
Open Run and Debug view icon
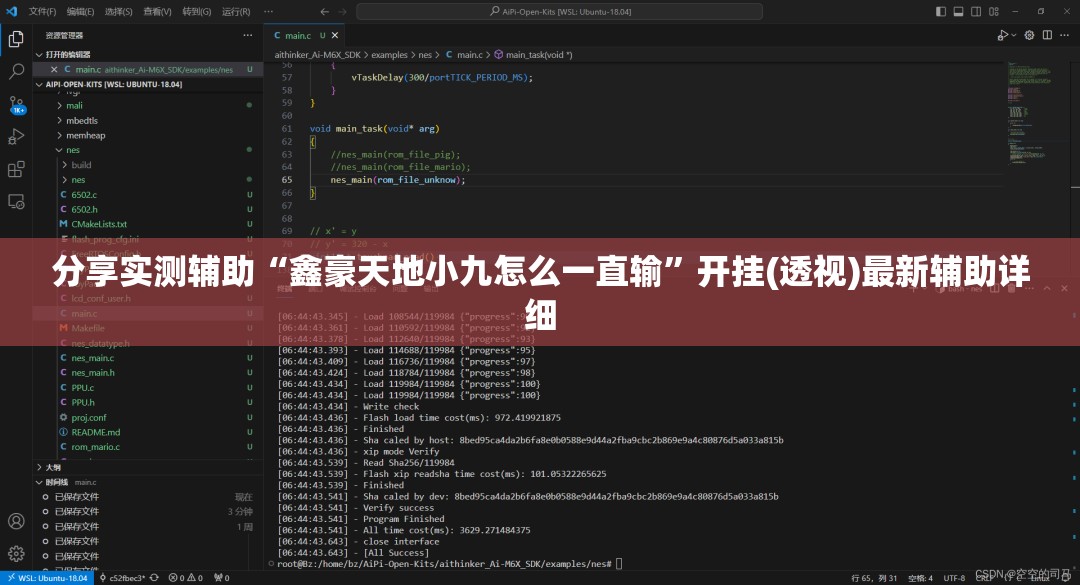click(x=16, y=136)
